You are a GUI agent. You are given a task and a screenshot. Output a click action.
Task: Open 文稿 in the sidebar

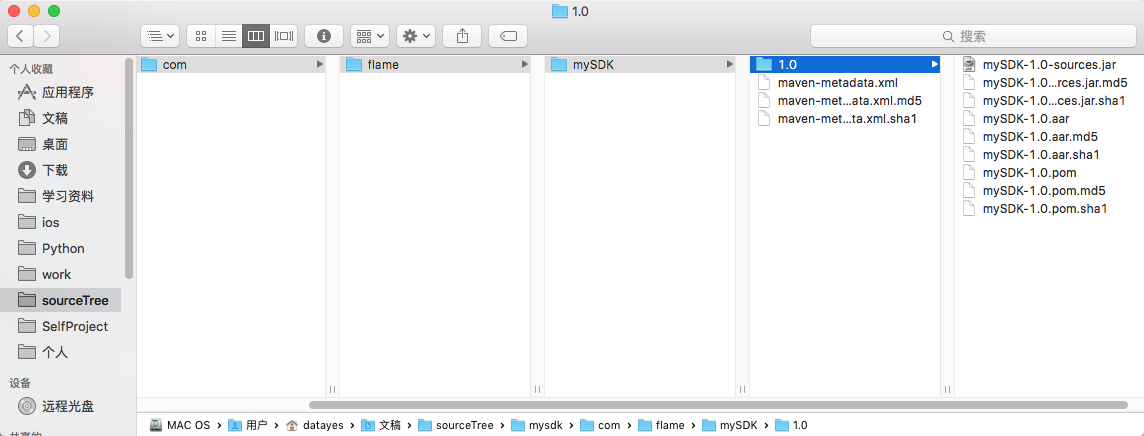(x=61, y=118)
